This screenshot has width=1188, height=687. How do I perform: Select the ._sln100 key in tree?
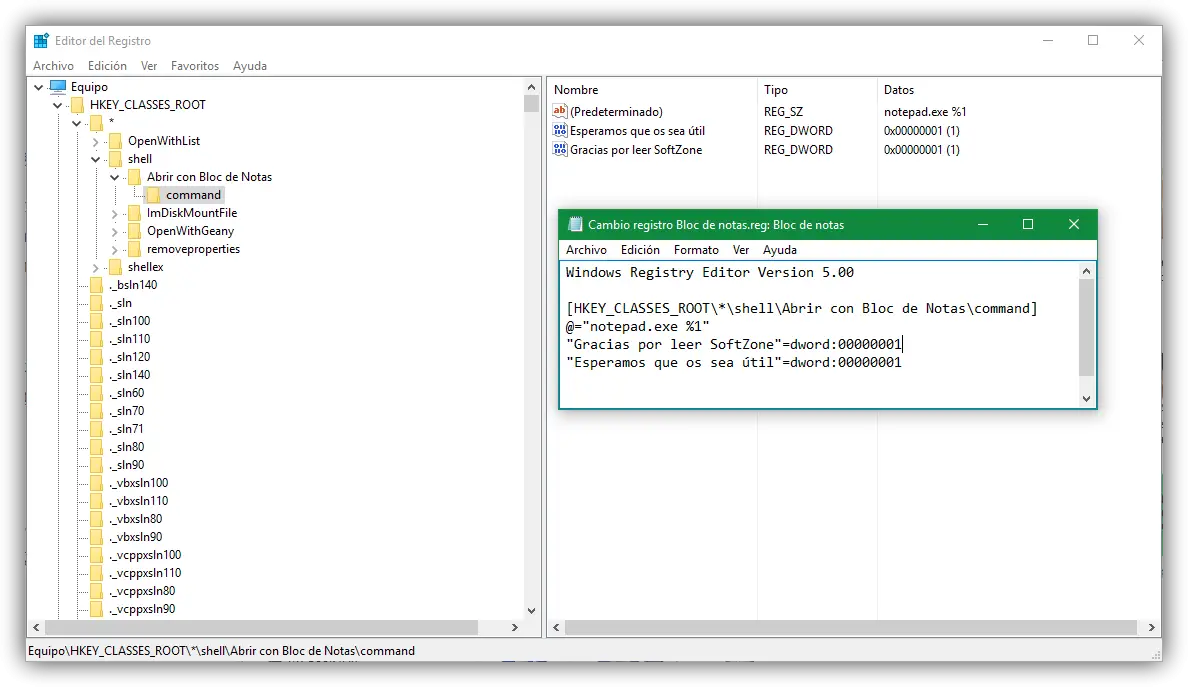click(x=130, y=321)
